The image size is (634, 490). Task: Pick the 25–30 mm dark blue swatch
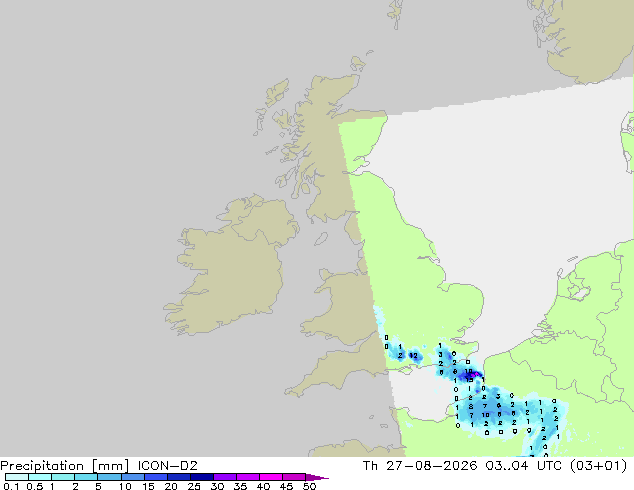click(x=202, y=477)
